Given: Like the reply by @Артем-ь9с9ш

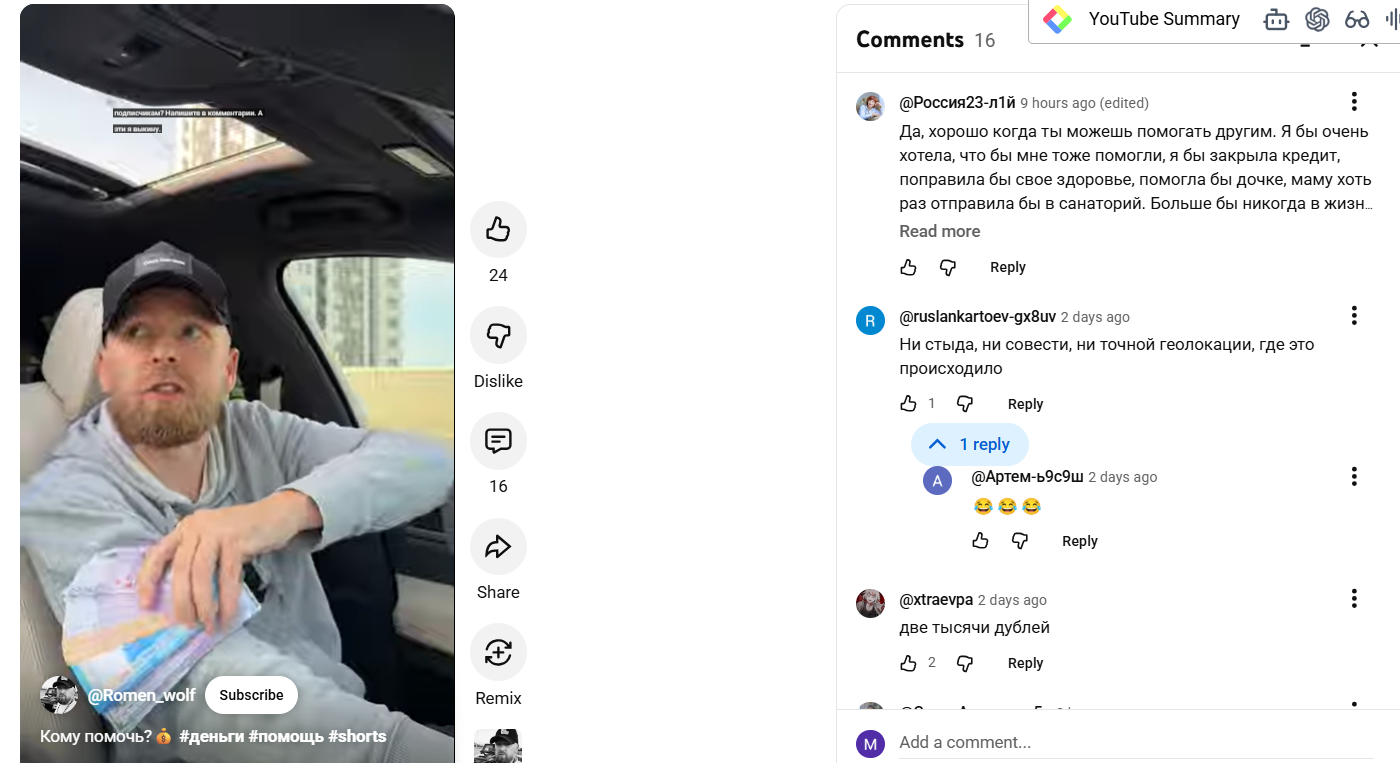Looking at the screenshot, I should coord(980,541).
